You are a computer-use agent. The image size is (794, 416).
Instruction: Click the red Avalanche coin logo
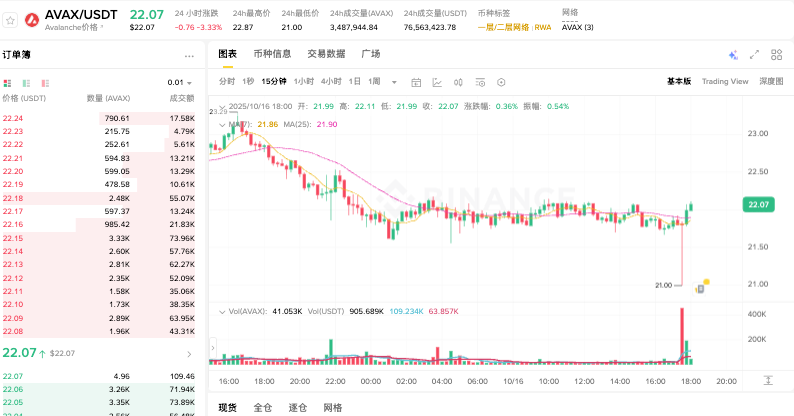tap(32, 20)
